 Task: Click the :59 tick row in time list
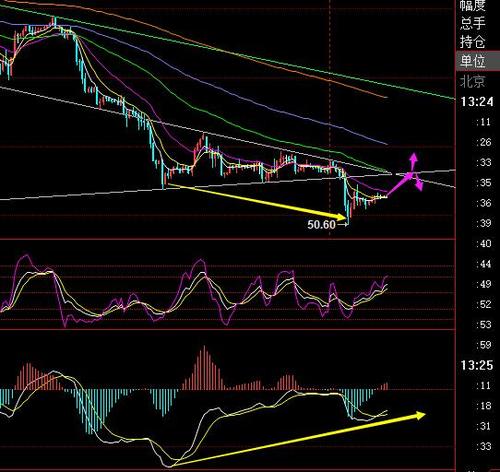point(484,345)
